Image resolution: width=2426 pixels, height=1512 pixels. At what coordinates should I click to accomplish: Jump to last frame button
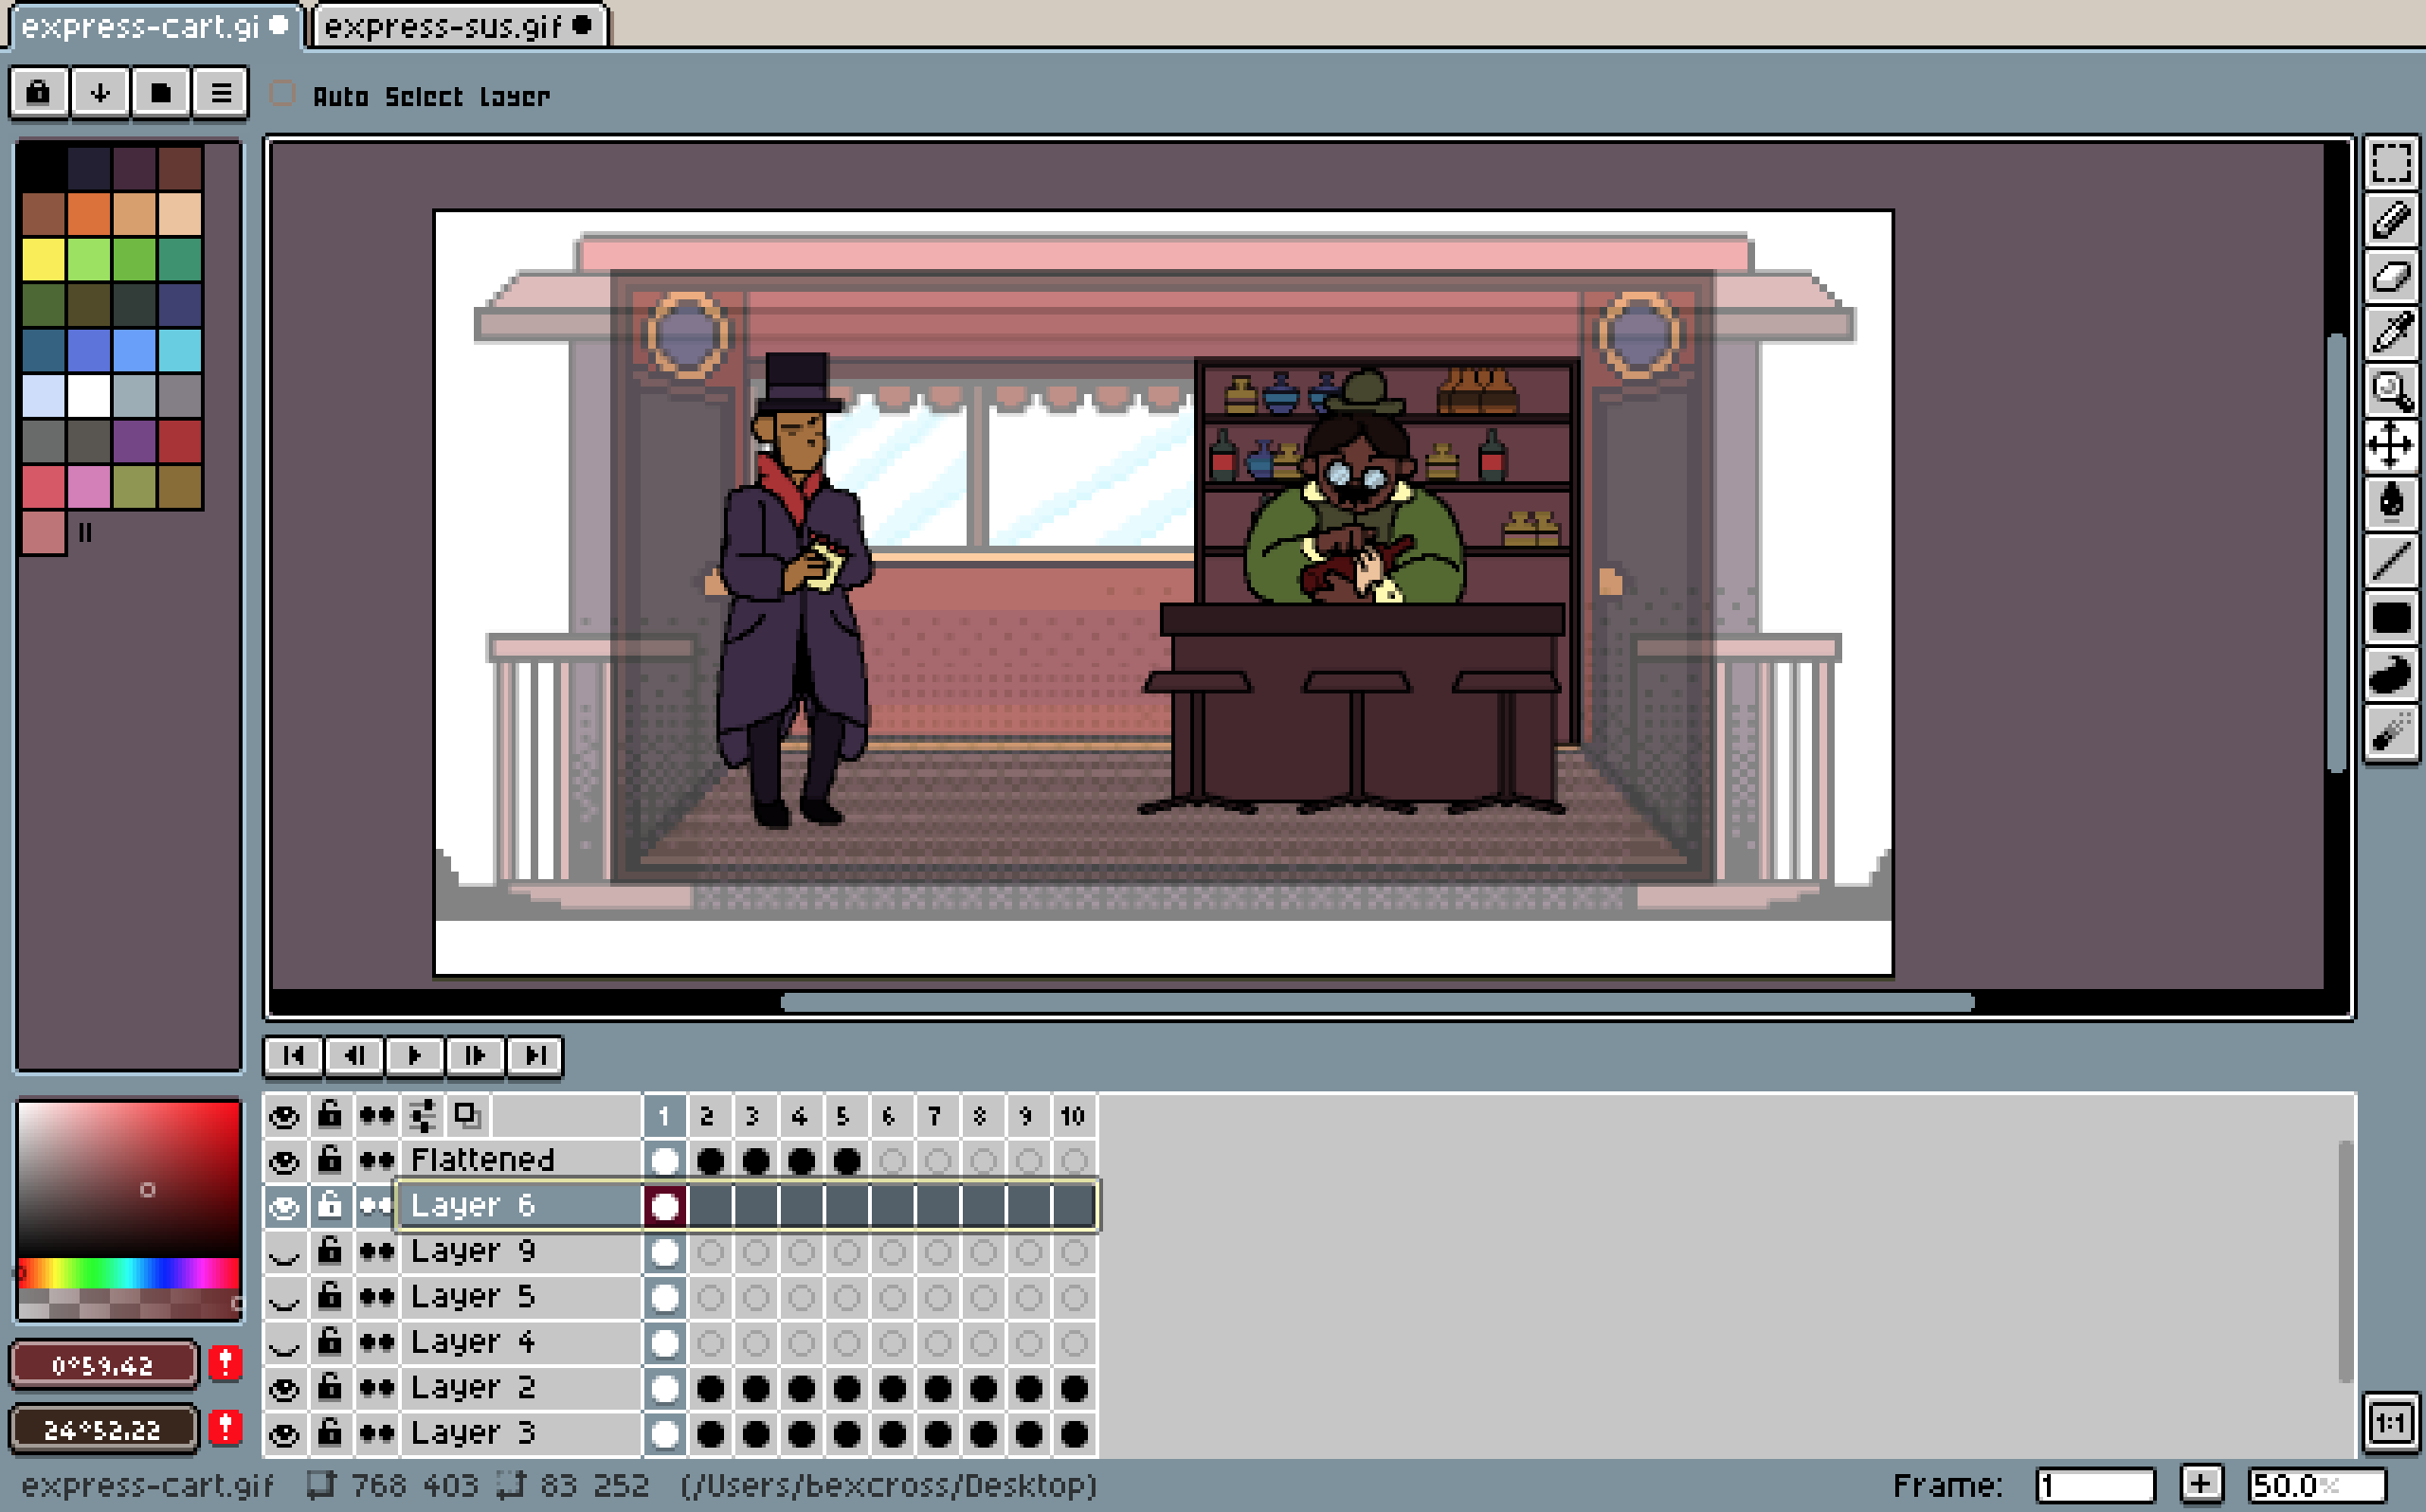[x=535, y=1056]
